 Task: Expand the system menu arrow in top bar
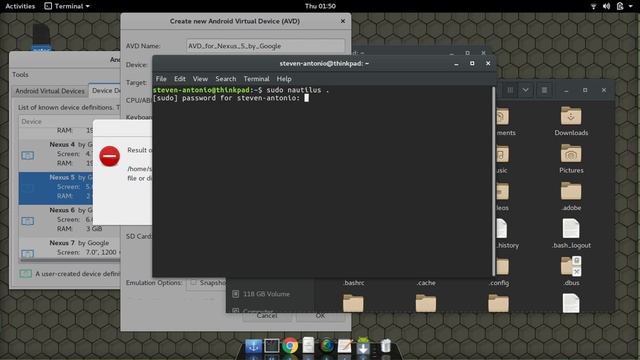[x=631, y=6]
